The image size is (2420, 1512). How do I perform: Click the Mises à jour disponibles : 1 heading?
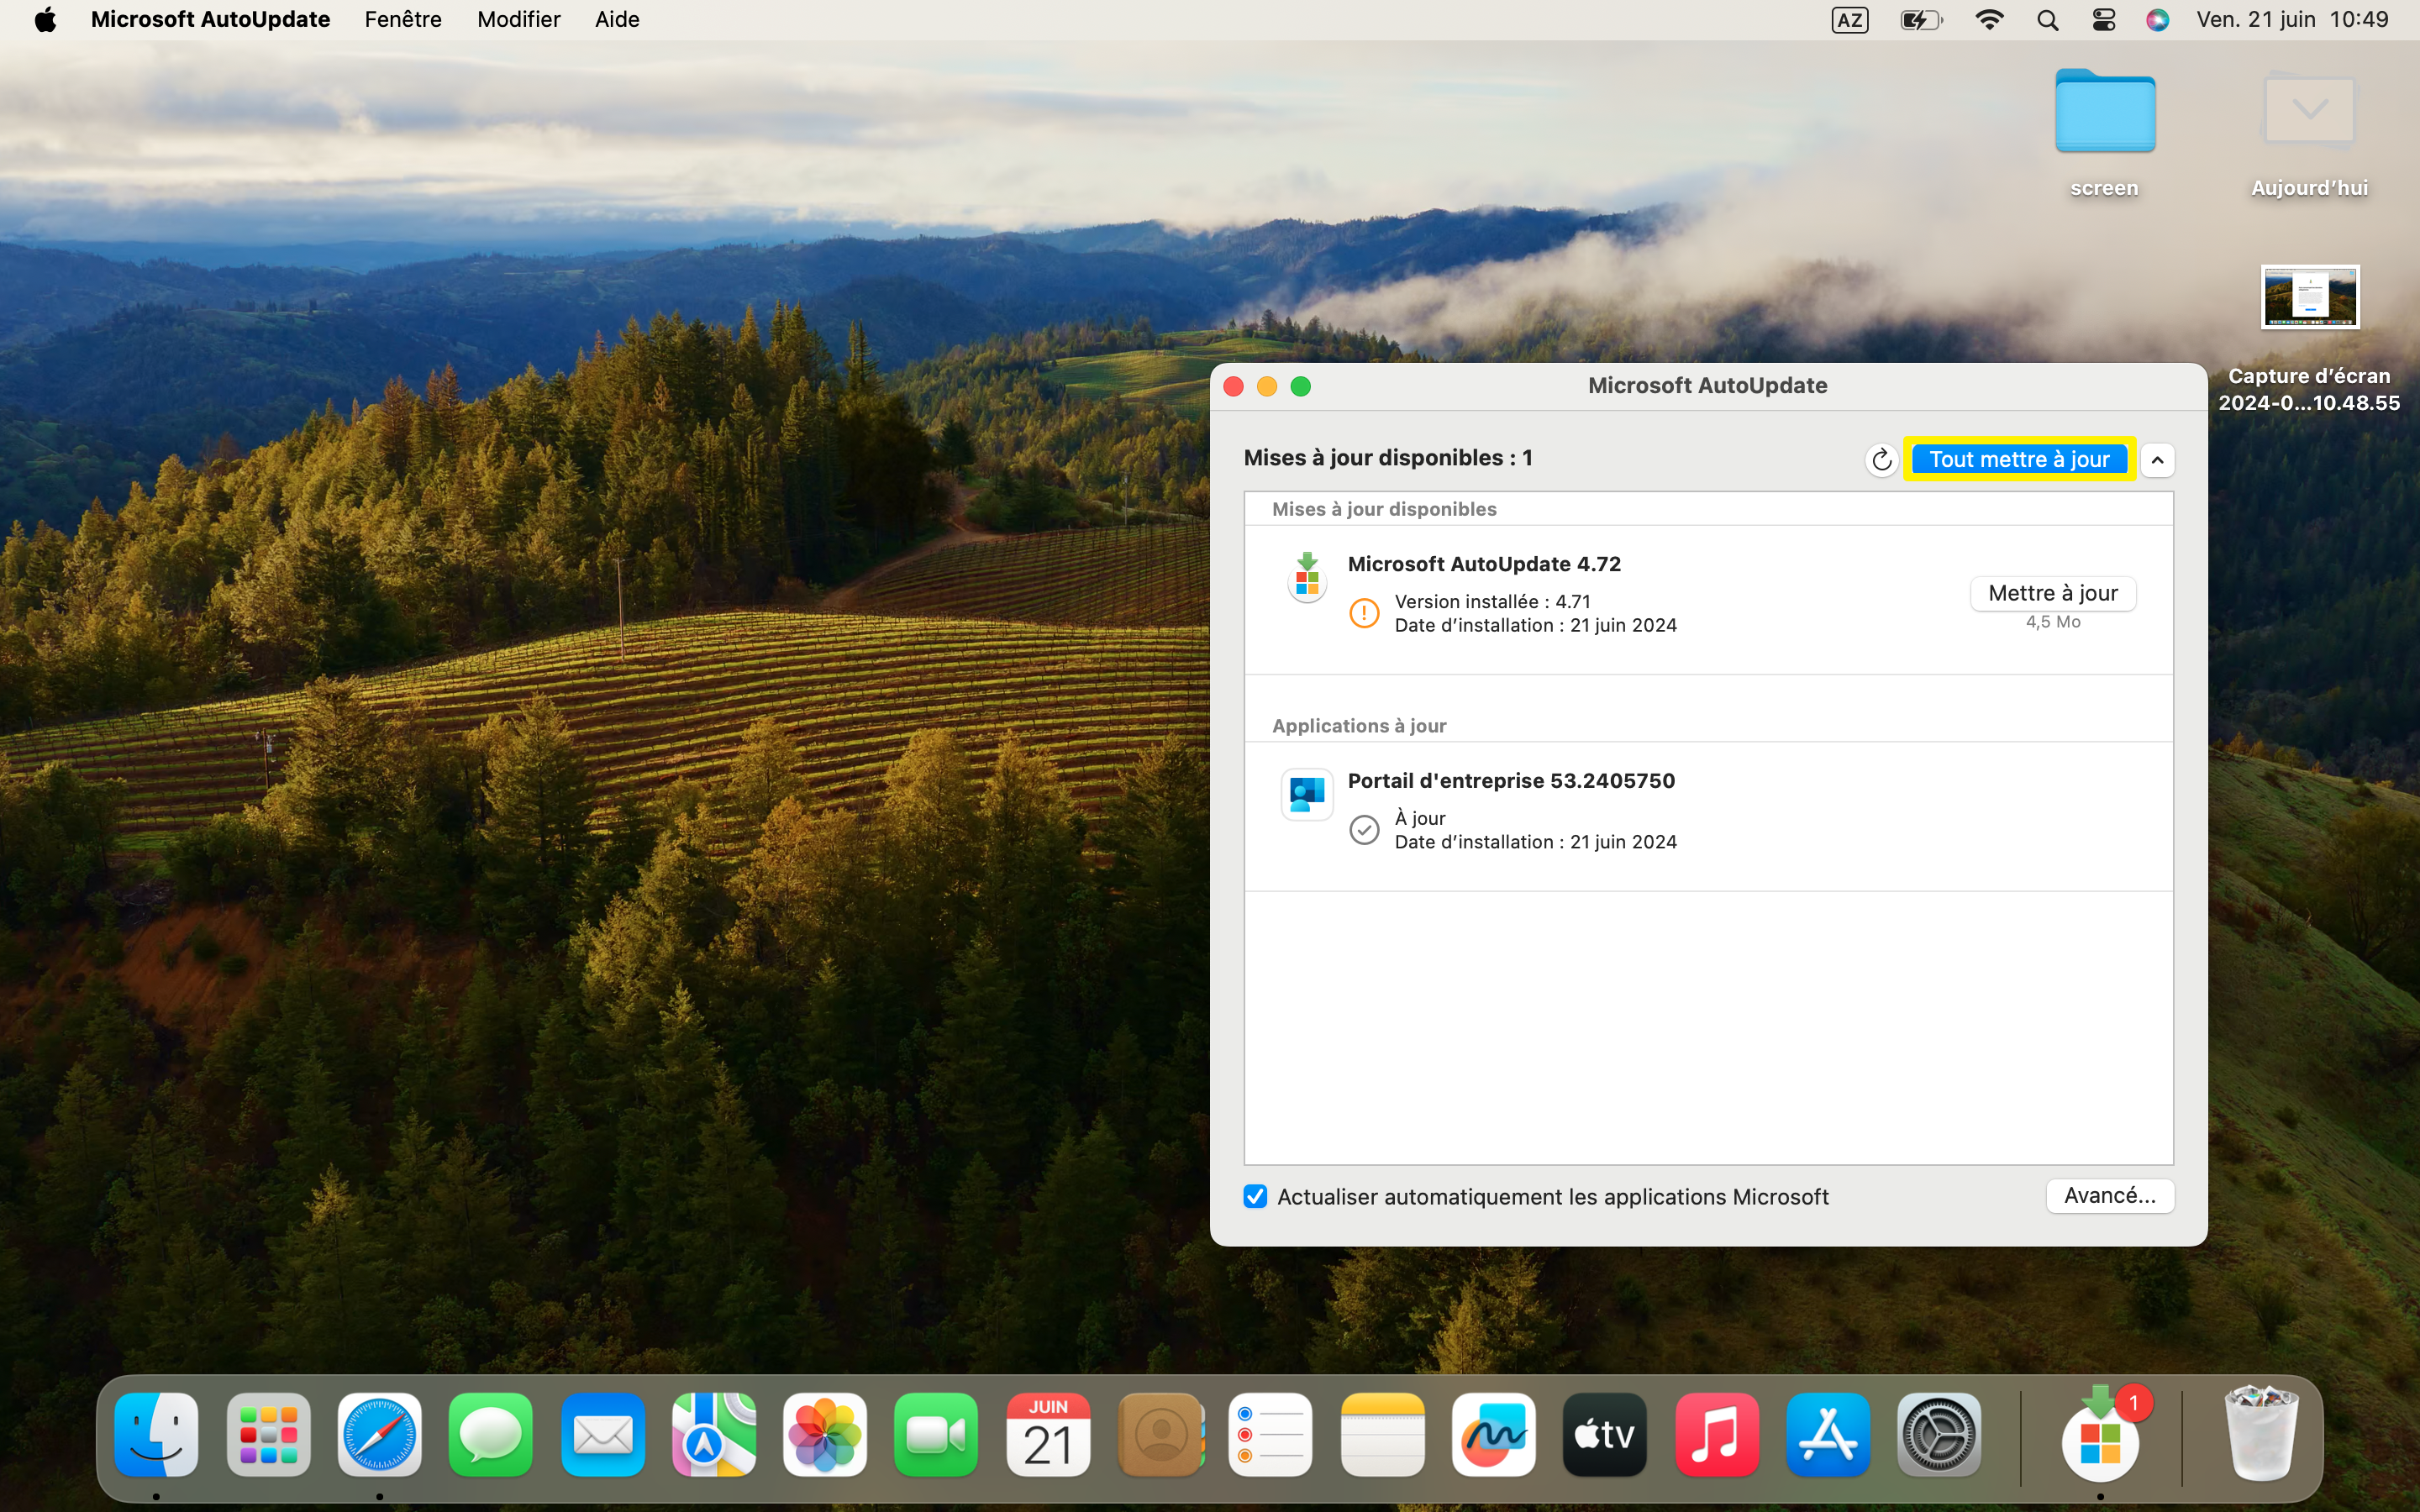point(1388,458)
